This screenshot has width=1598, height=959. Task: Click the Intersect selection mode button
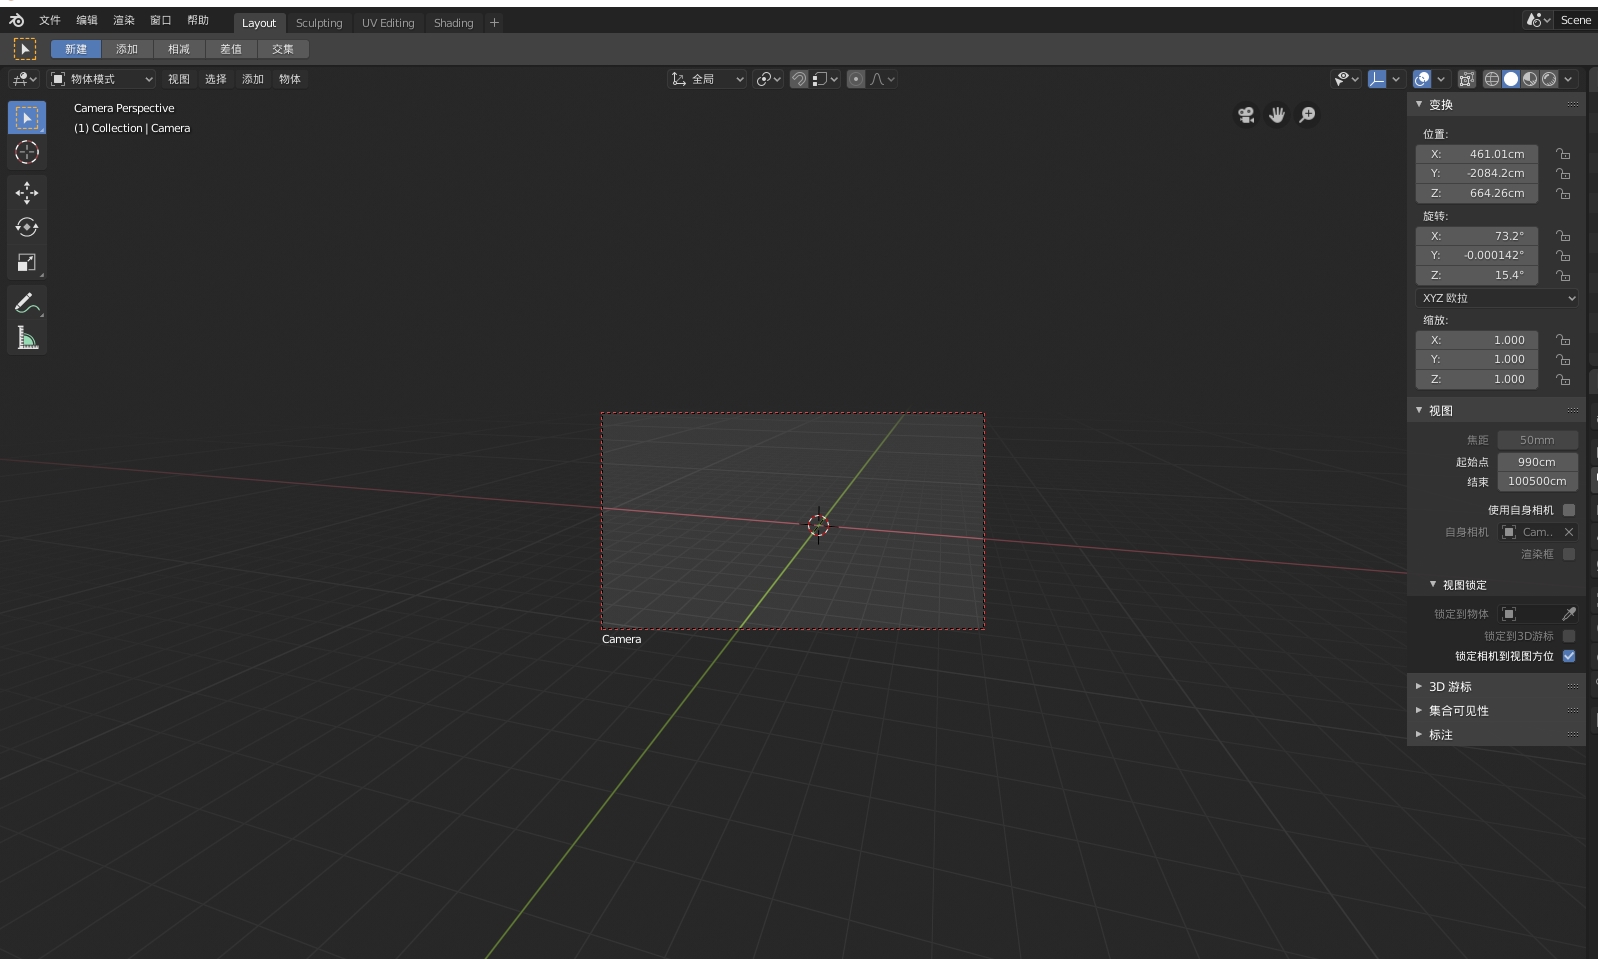click(283, 49)
